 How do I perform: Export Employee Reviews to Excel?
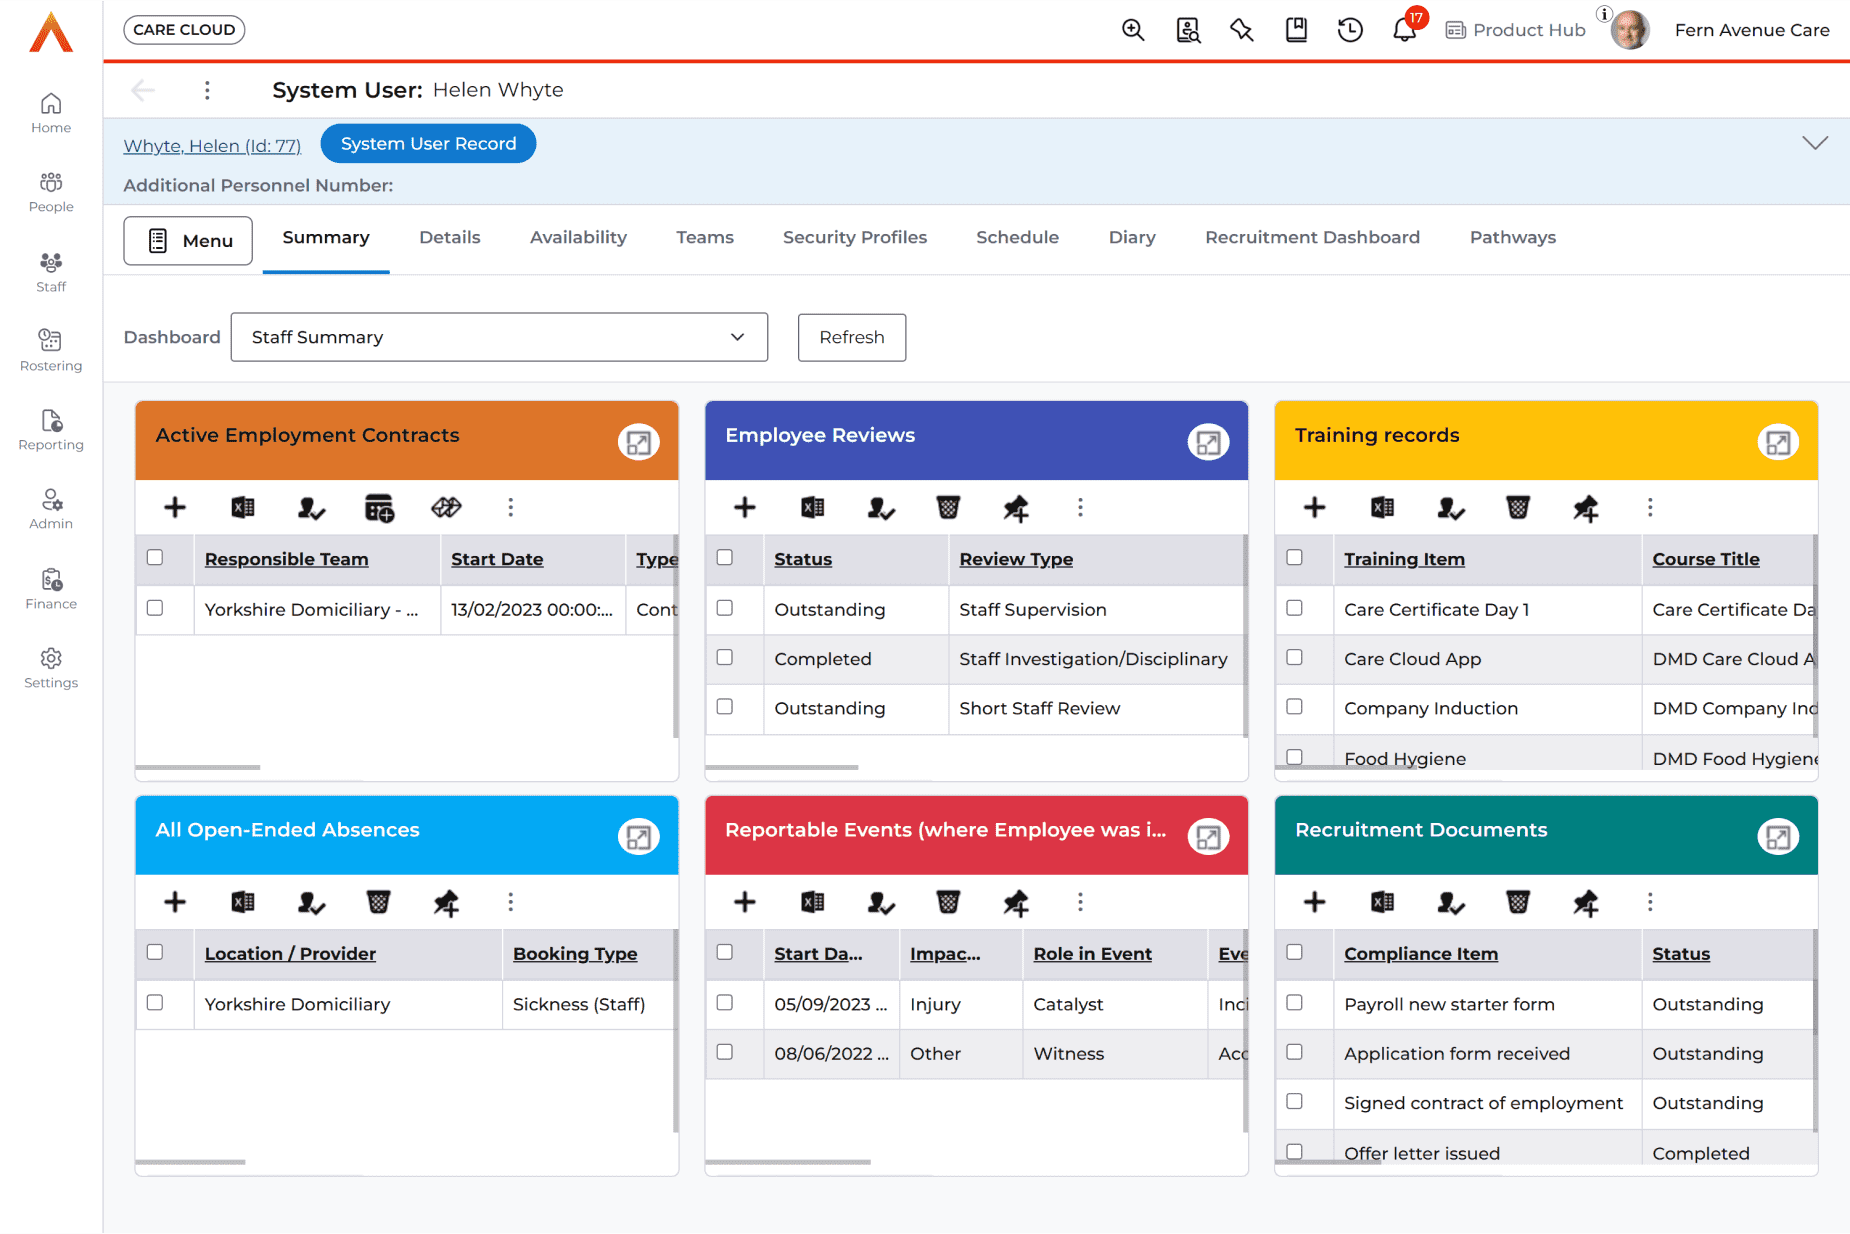(x=812, y=508)
